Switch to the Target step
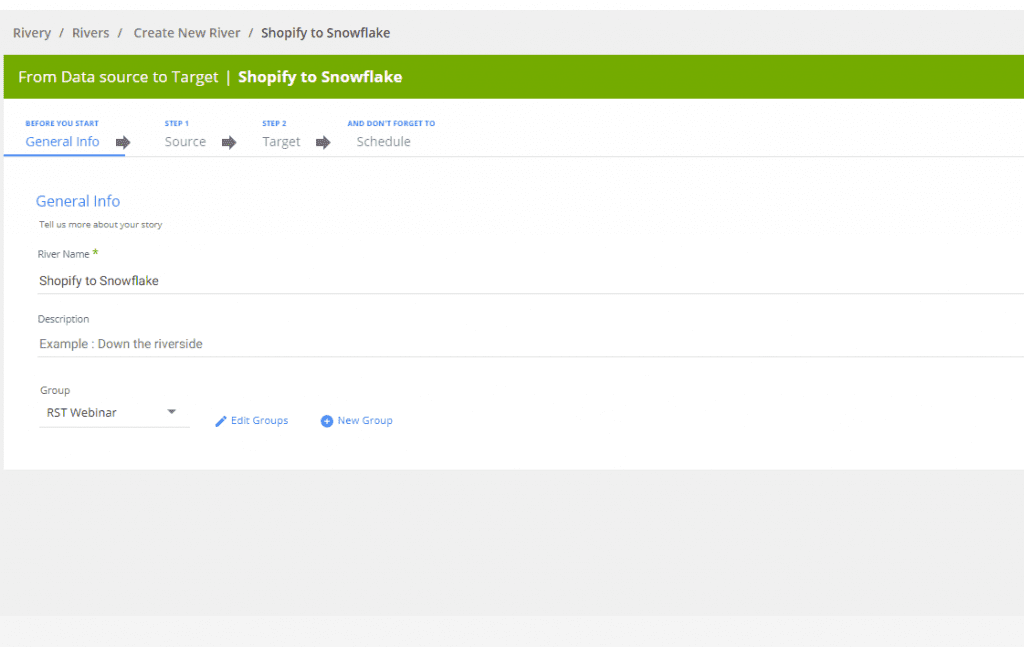 281,141
